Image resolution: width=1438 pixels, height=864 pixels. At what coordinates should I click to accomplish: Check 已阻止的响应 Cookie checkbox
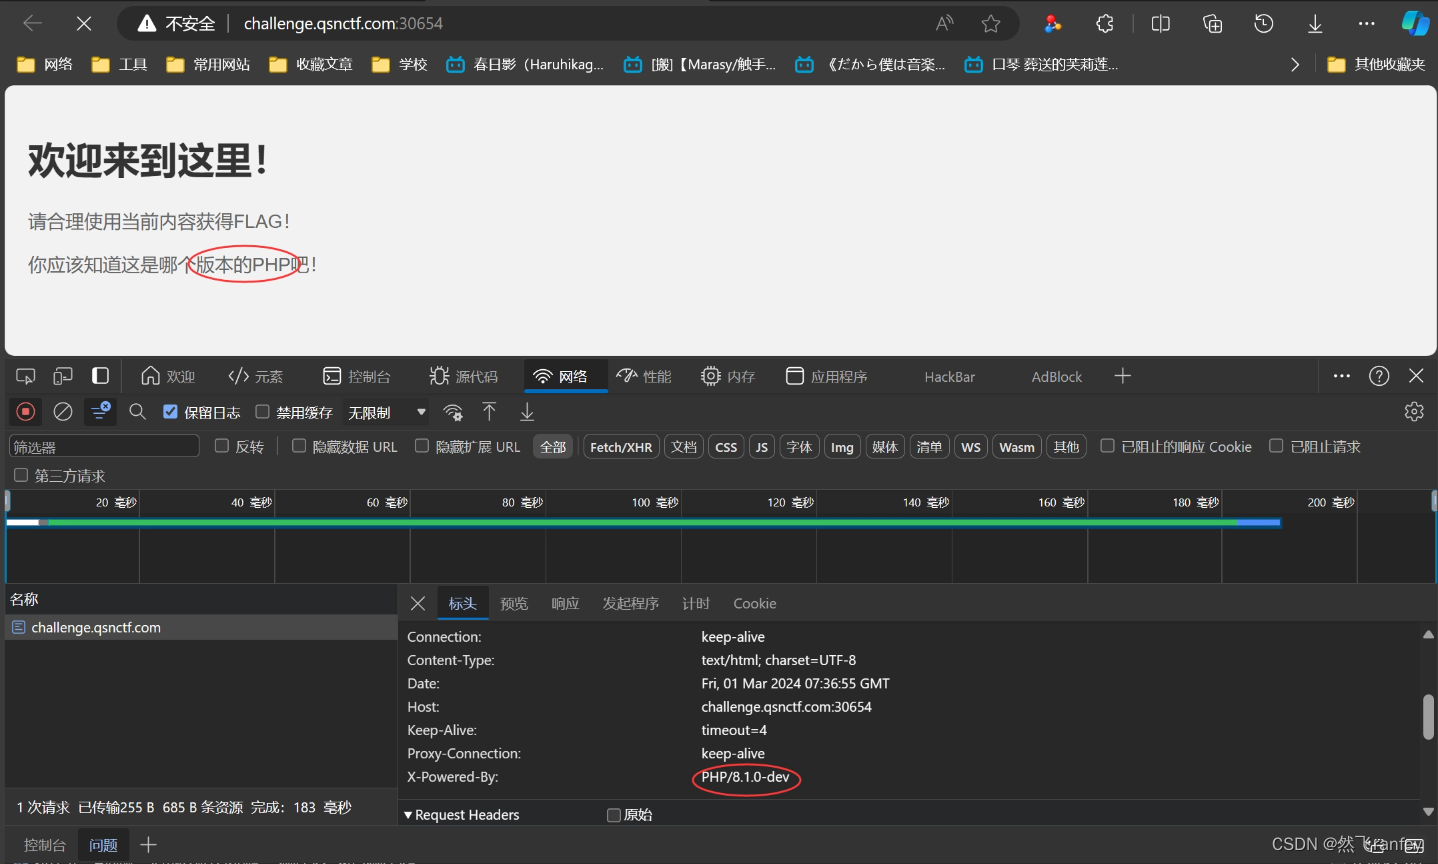click(x=1108, y=446)
